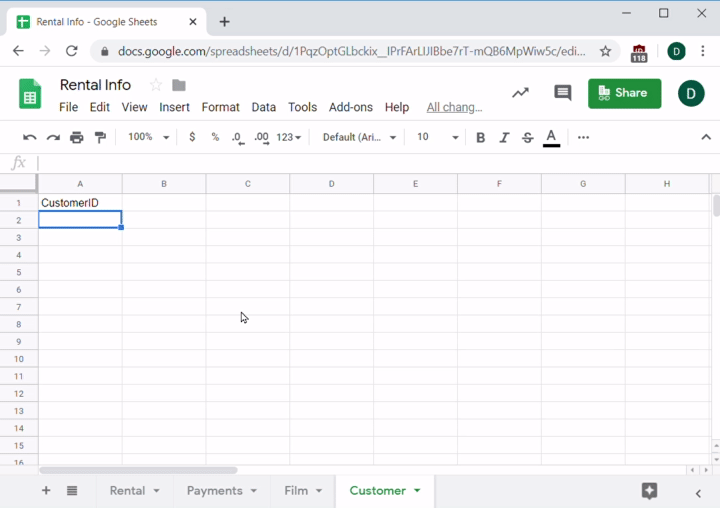Open the comment history icon
This screenshot has width=720, height=508.
[x=563, y=93]
